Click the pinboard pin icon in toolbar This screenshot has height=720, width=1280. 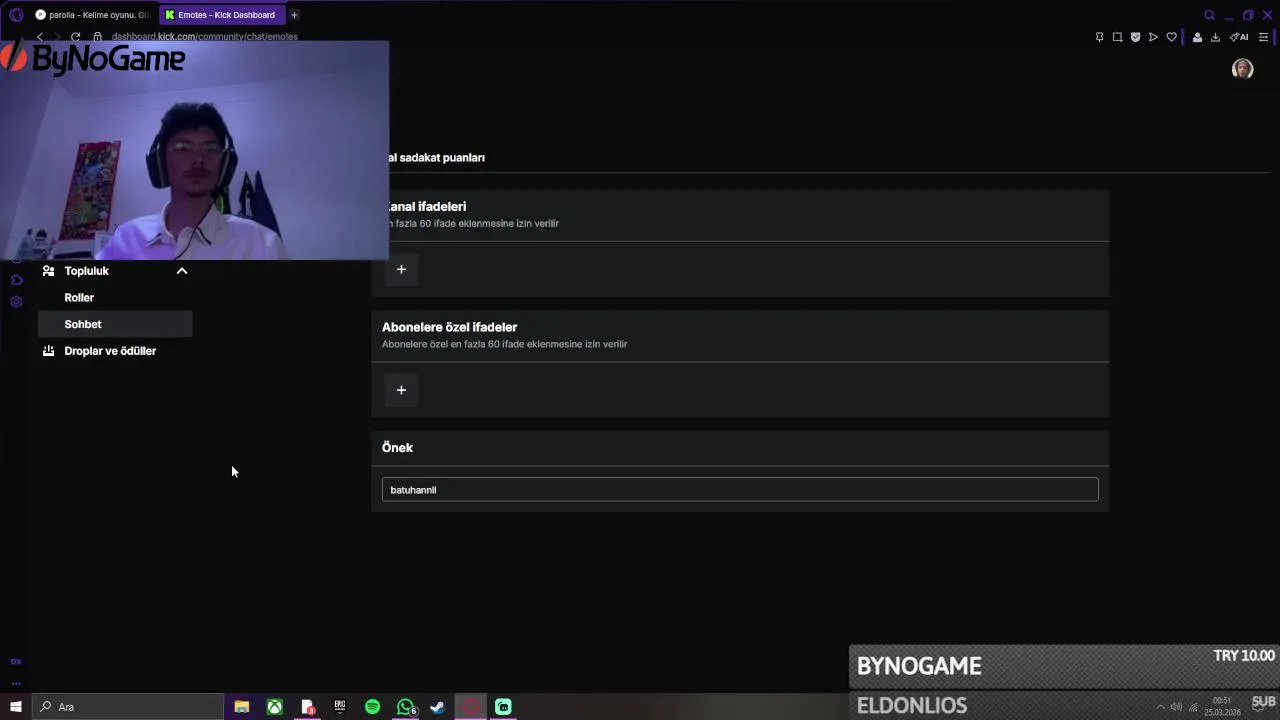click(x=1099, y=37)
